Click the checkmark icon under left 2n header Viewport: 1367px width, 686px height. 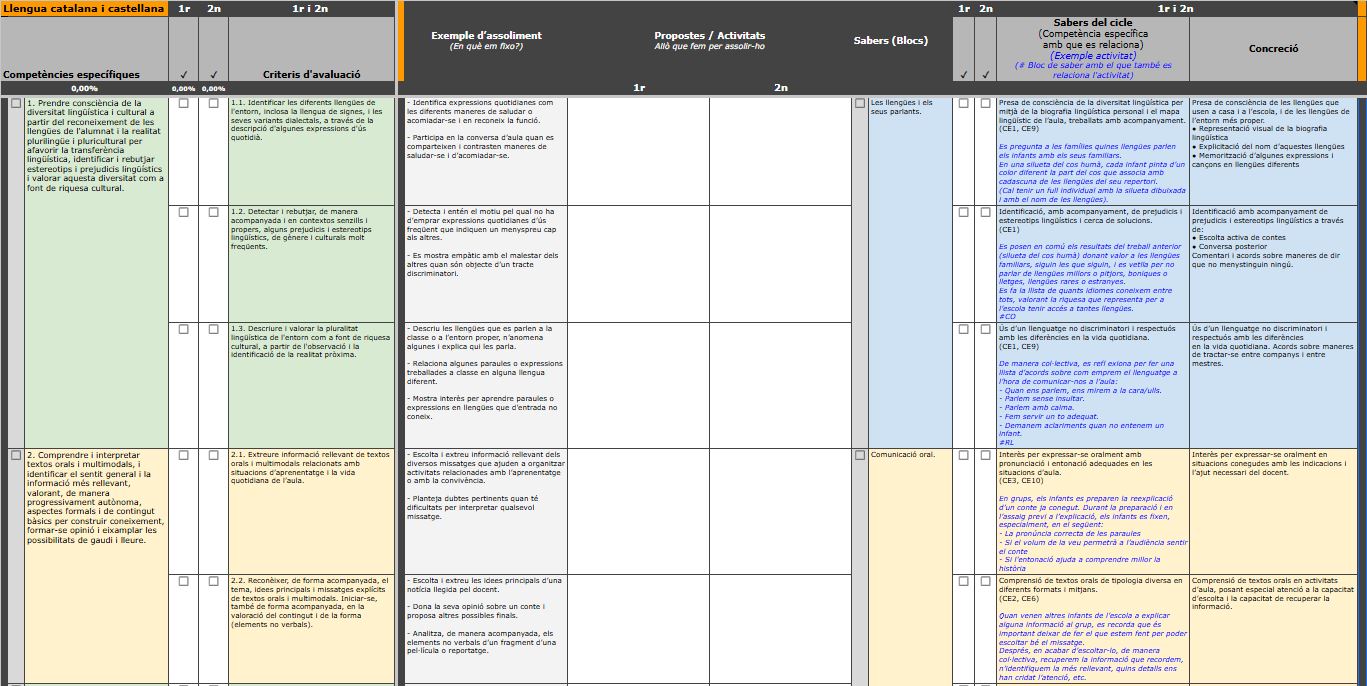coord(213,74)
